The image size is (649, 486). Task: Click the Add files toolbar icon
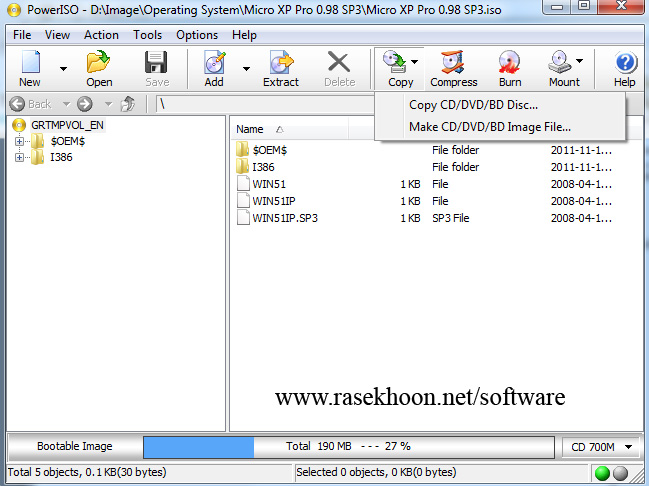point(215,62)
